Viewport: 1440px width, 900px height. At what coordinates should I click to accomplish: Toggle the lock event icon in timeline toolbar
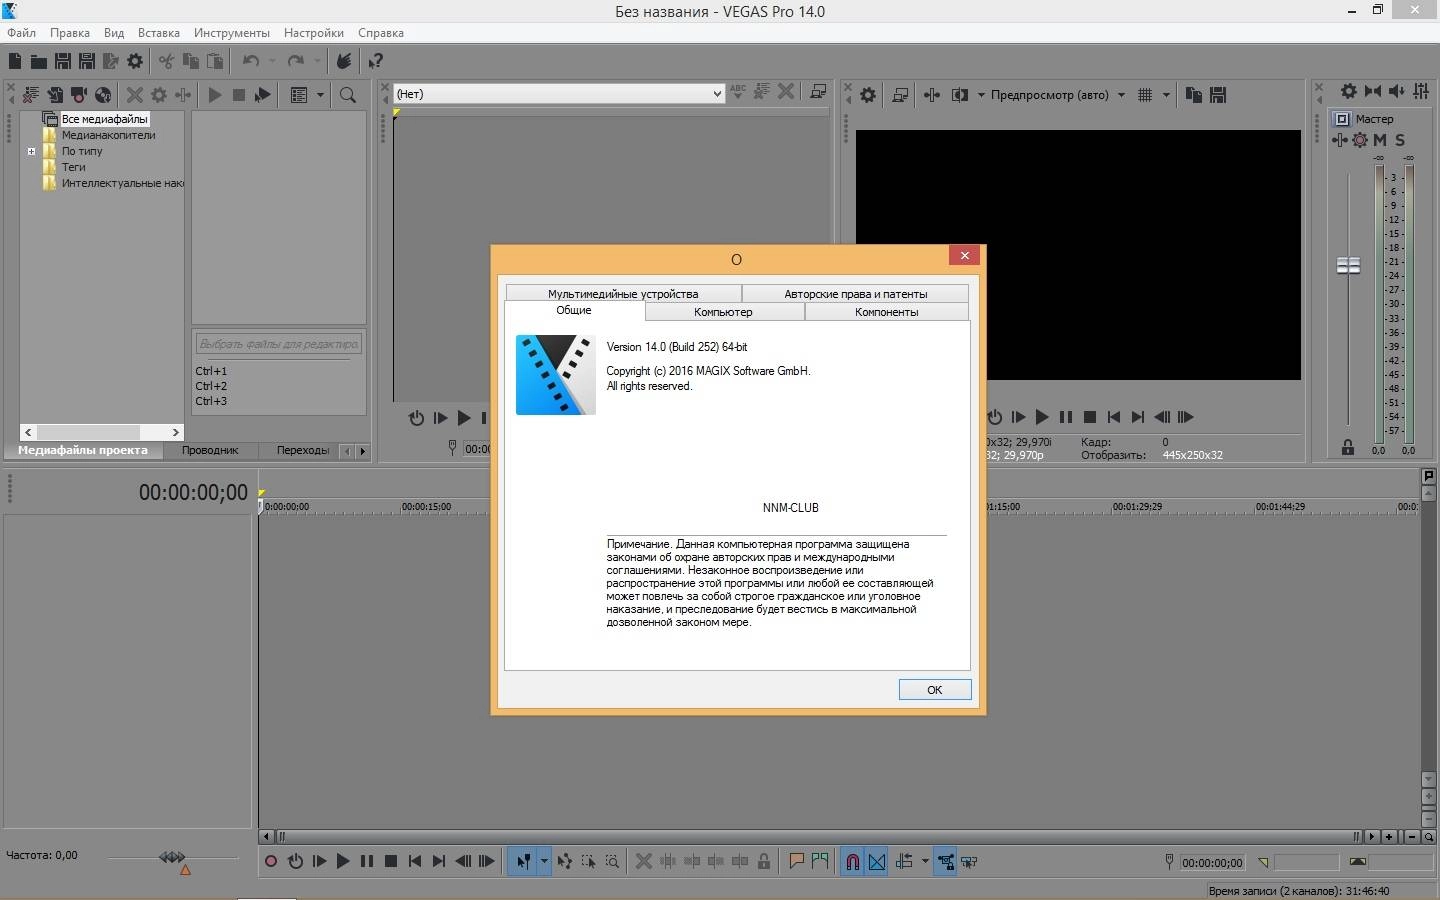pyautogui.click(x=764, y=861)
